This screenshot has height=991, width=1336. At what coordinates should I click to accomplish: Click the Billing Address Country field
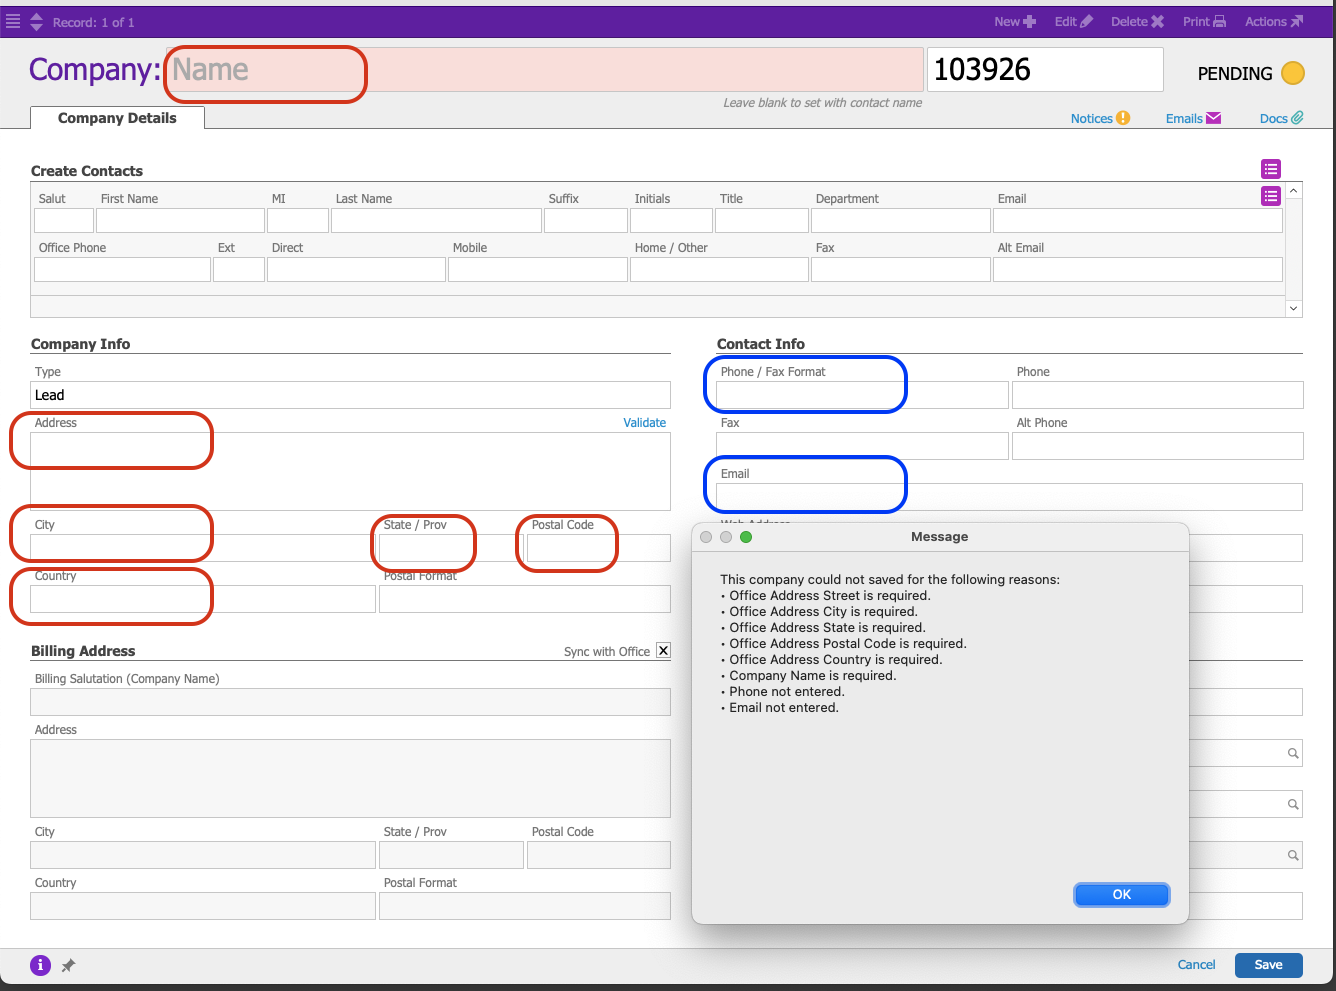click(x=203, y=906)
